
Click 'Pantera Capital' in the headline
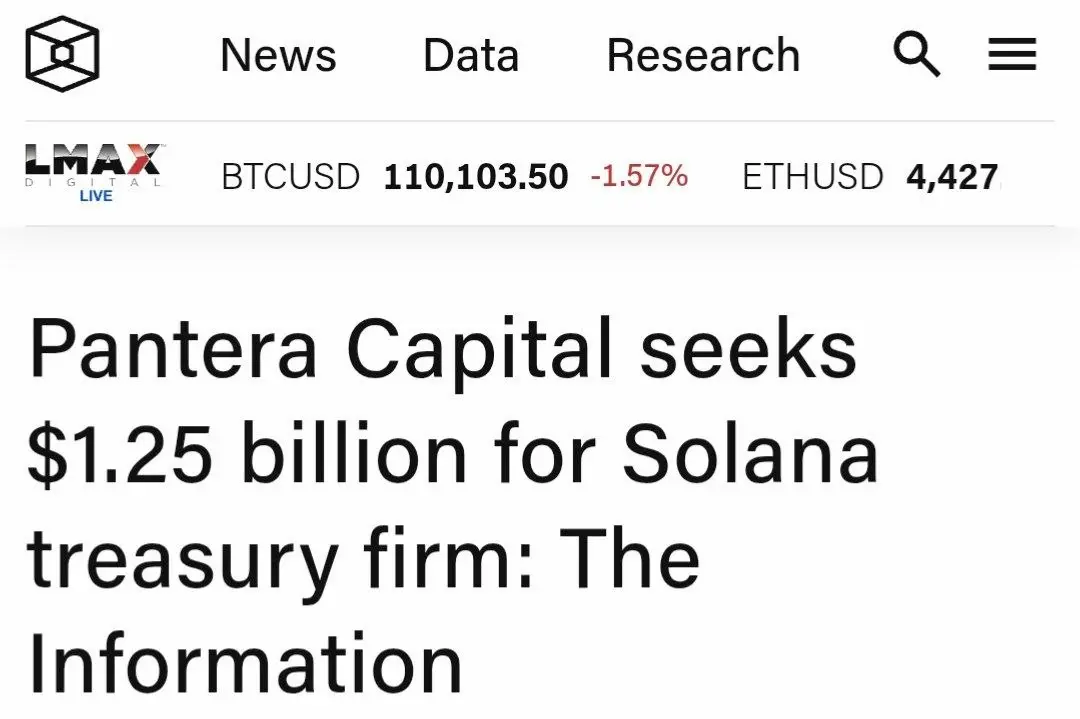(x=320, y=348)
